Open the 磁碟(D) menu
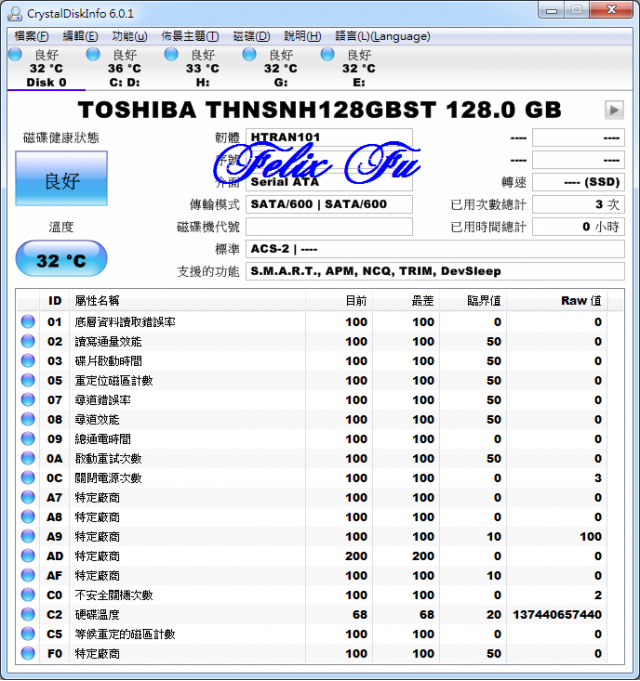 pyautogui.click(x=251, y=36)
